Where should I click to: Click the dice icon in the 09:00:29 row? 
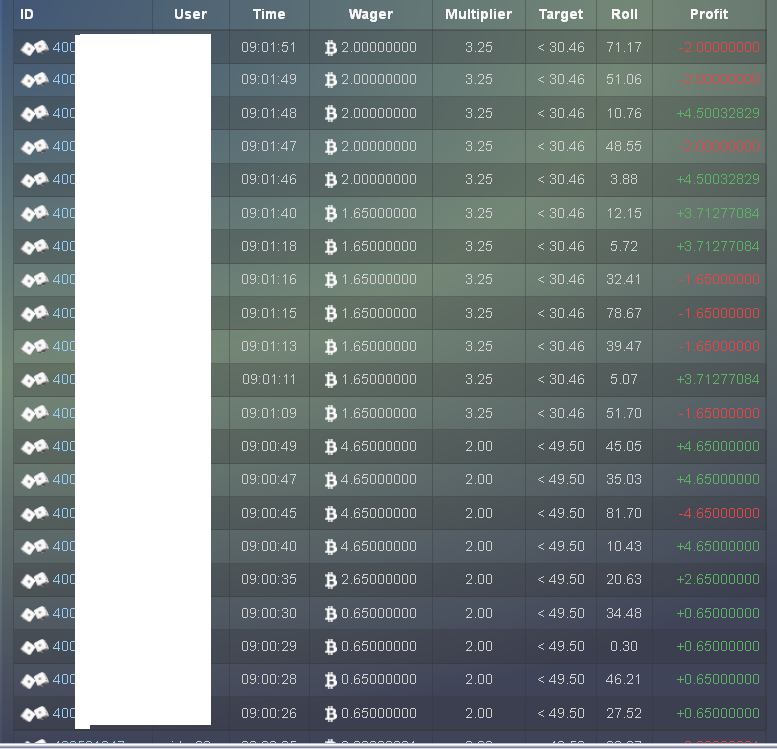pos(34,646)
